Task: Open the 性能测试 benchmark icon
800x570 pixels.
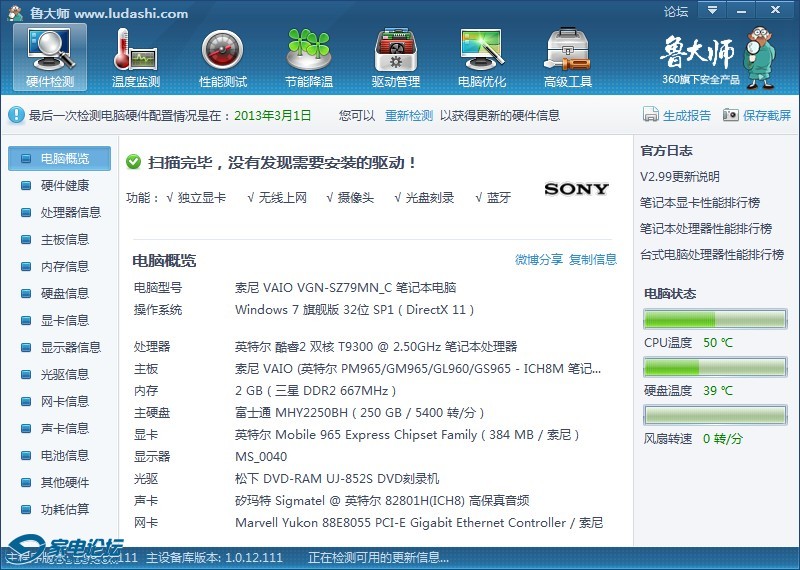Action: [x=222, y=57]
